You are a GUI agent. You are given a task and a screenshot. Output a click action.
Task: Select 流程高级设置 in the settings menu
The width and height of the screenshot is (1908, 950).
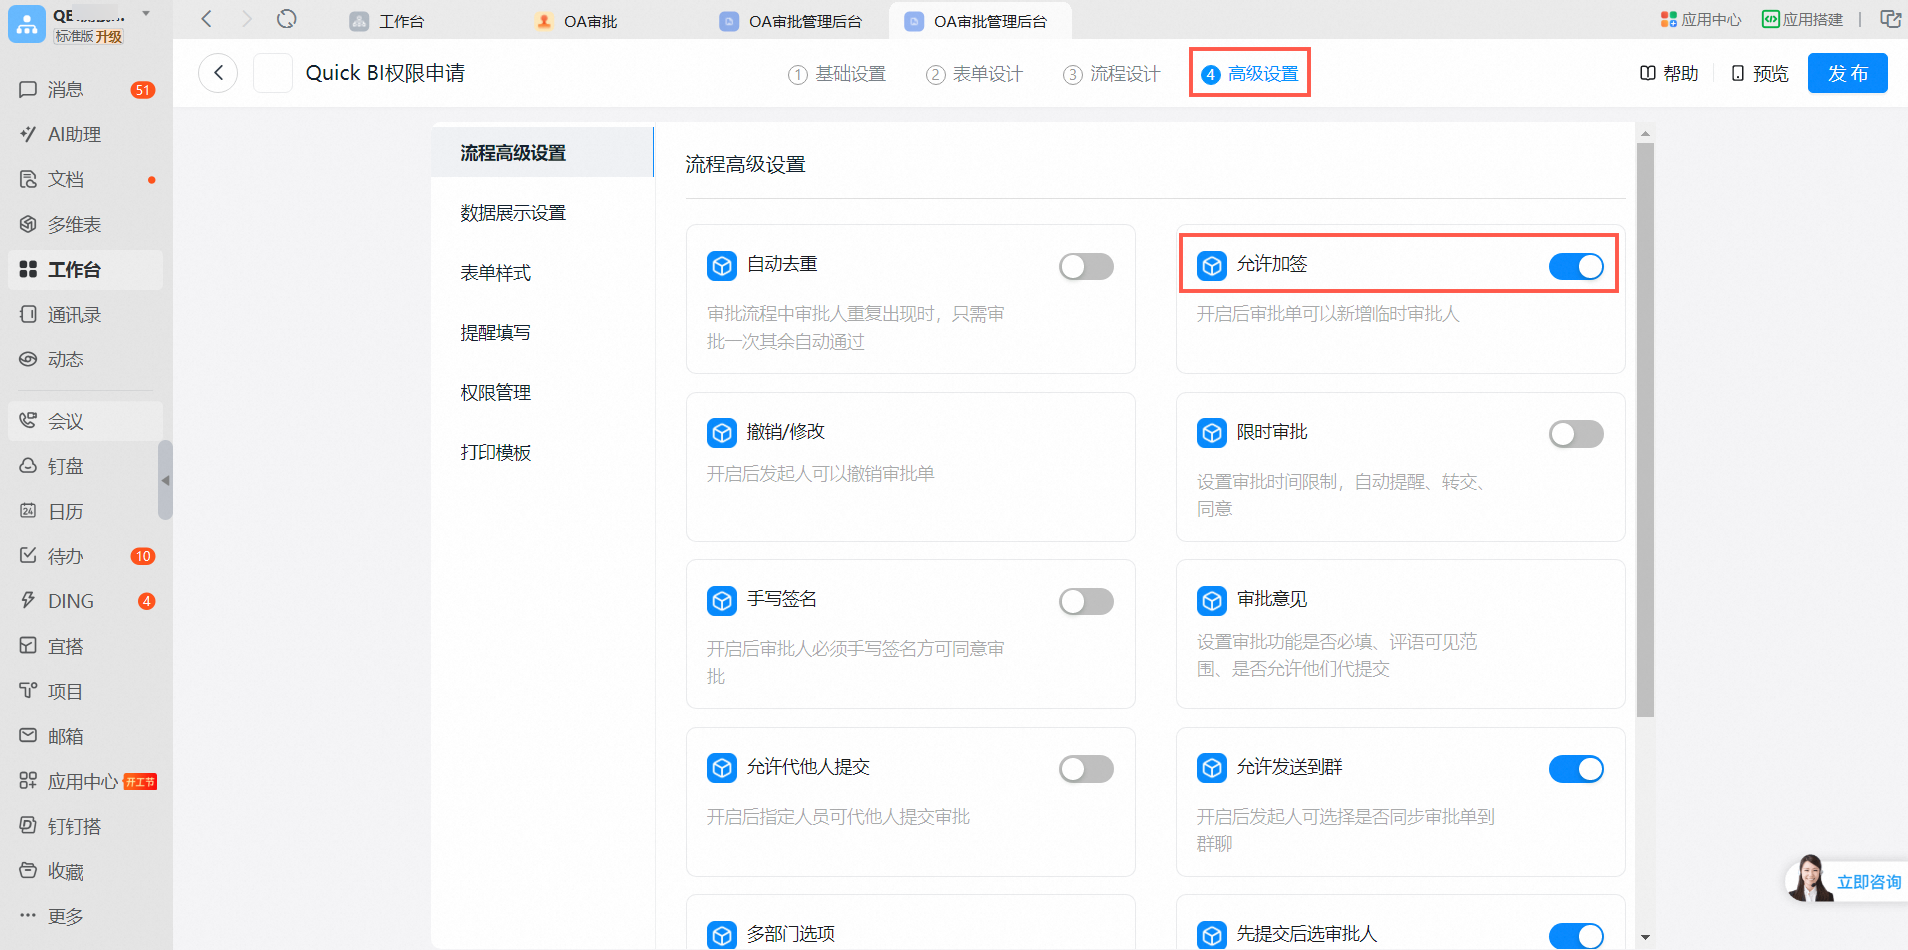[542, 153]
